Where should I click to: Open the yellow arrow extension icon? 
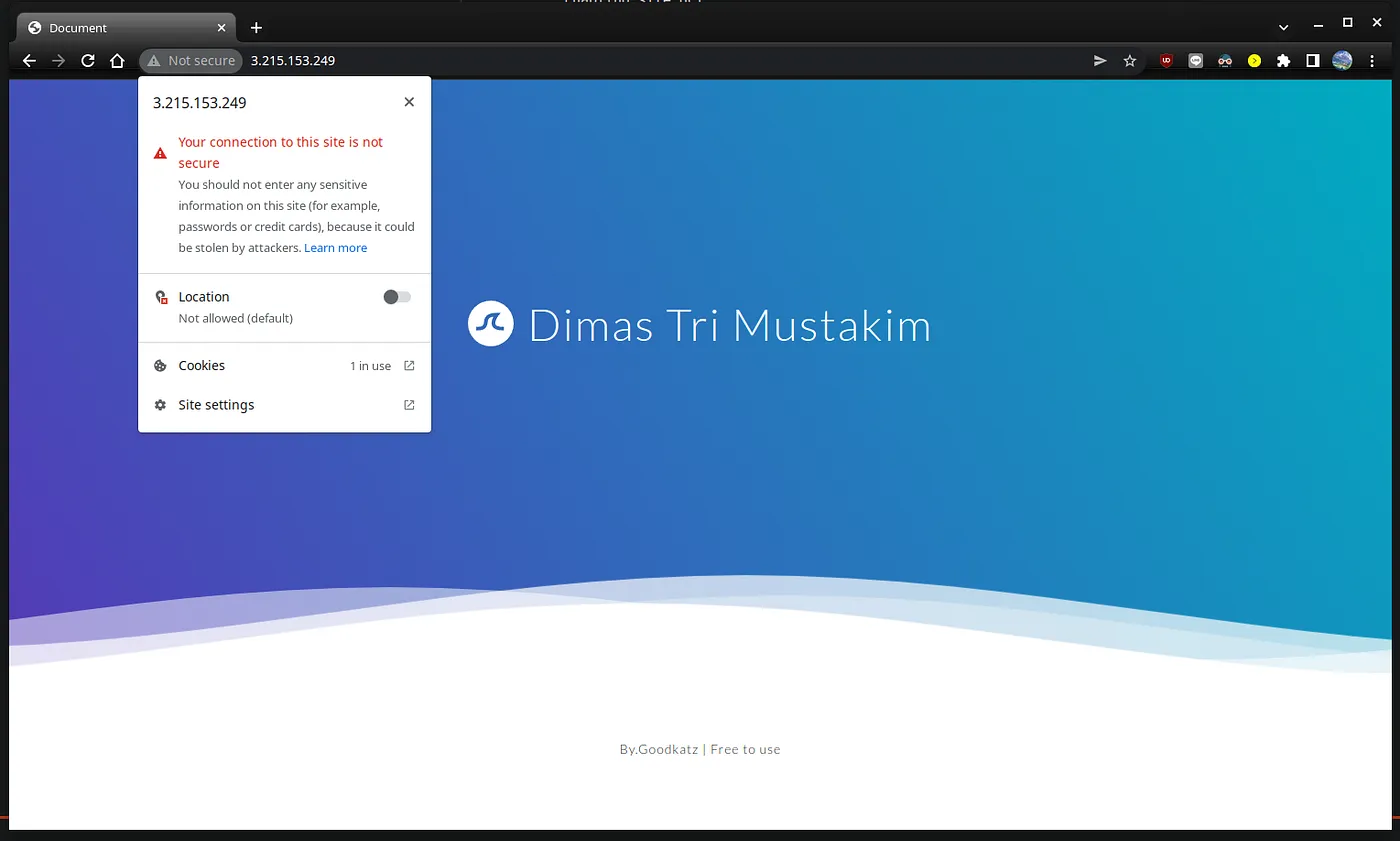(x=1254, y=60)
